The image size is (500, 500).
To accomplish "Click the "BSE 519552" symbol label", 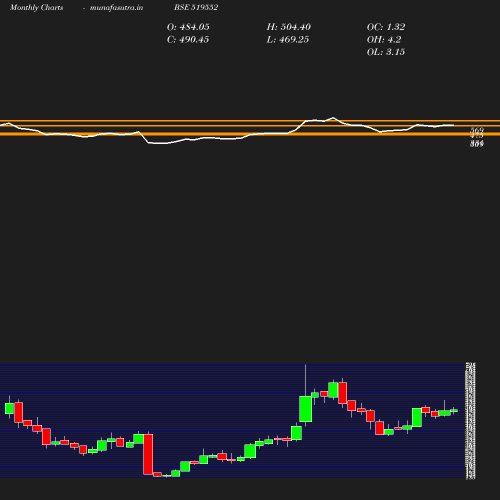I will (196, 7).
